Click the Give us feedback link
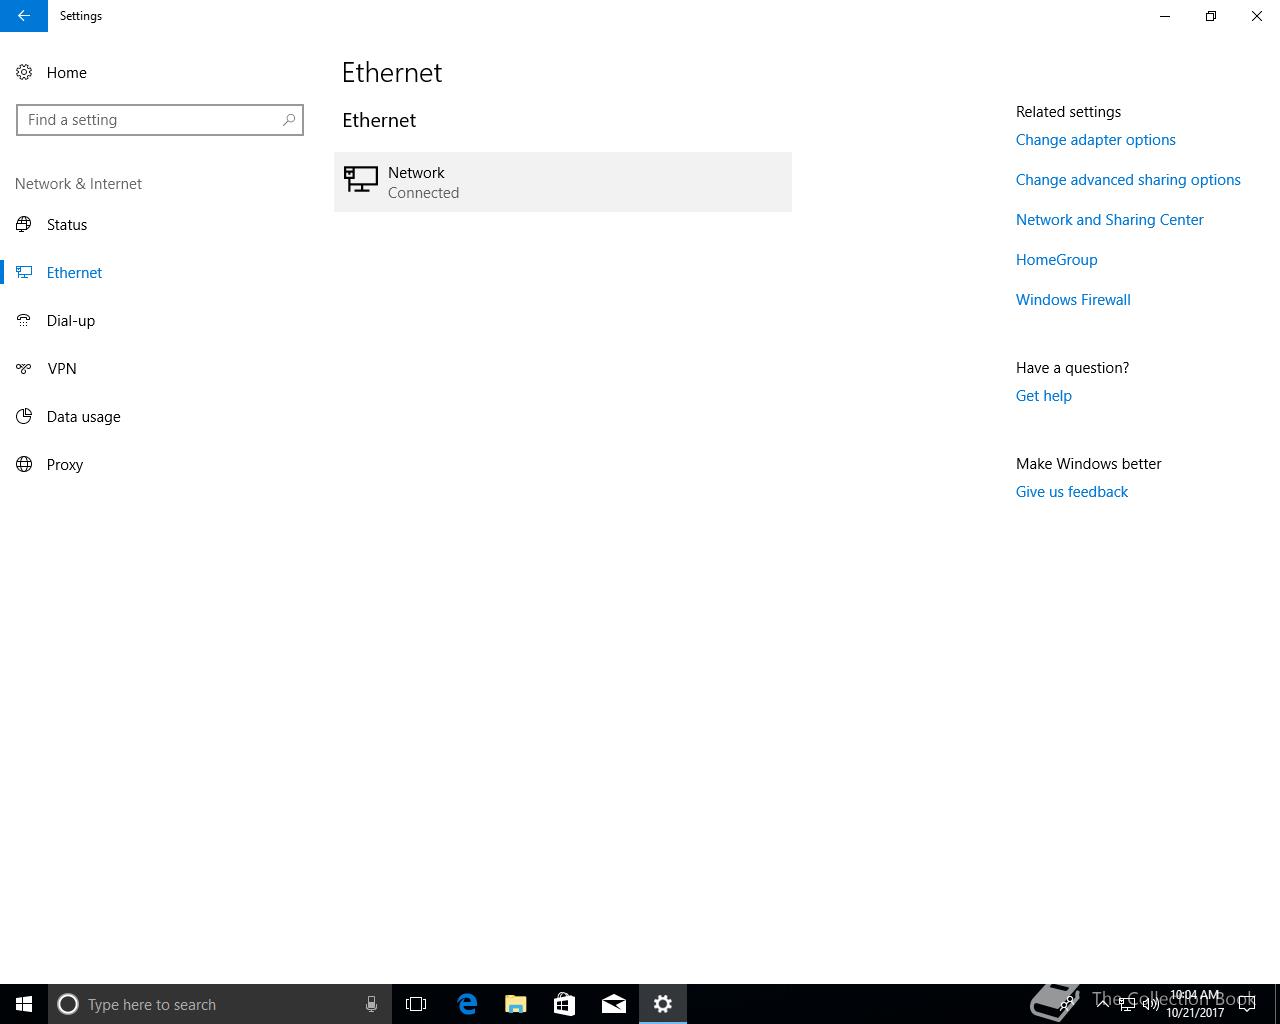1280x1024 pixels. [1071, 492]
